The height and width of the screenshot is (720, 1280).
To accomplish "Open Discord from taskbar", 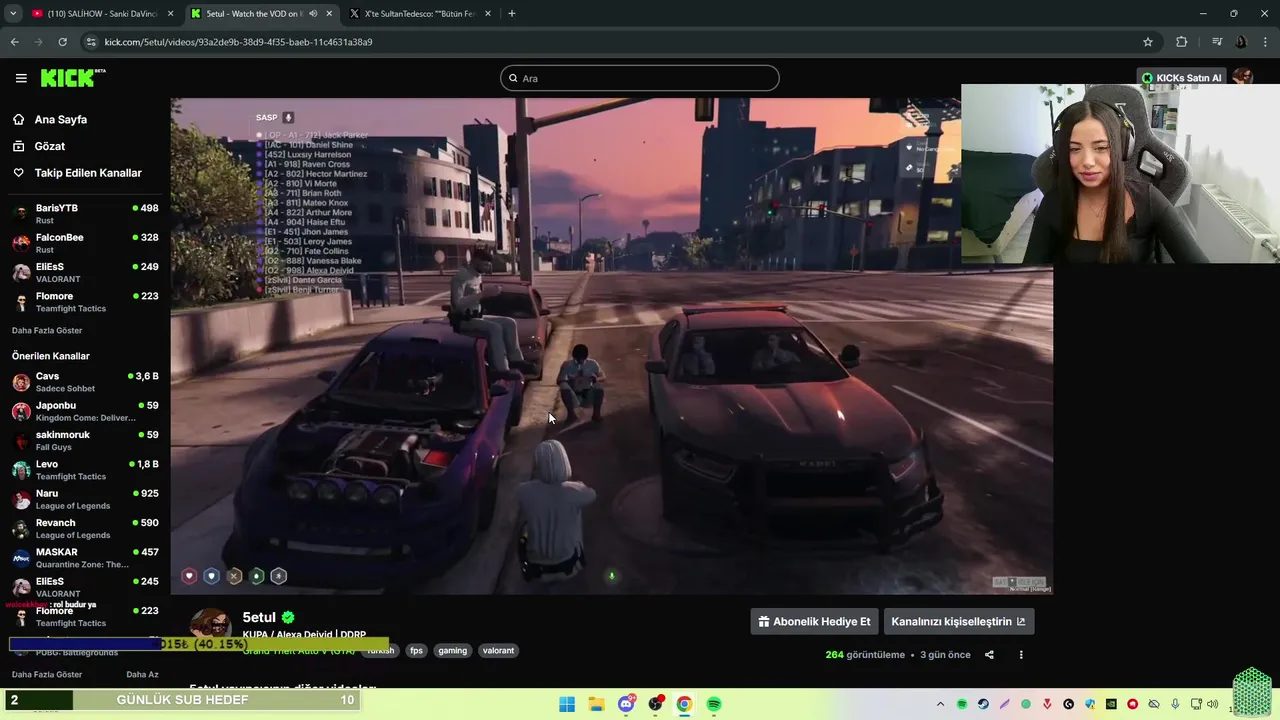I will pyautogui.click(x=626, y=704).
